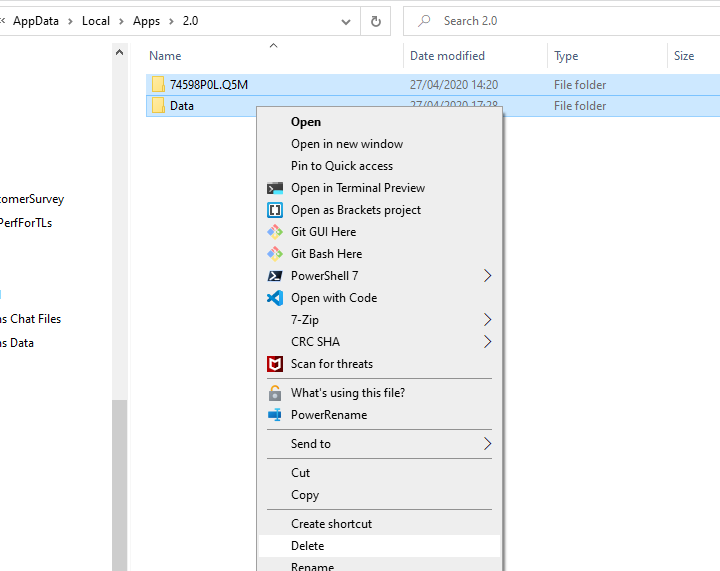Choose Git GUI Here
Image resolution: width=720 pixels, height=571 pixels.
tap(379, 232)
